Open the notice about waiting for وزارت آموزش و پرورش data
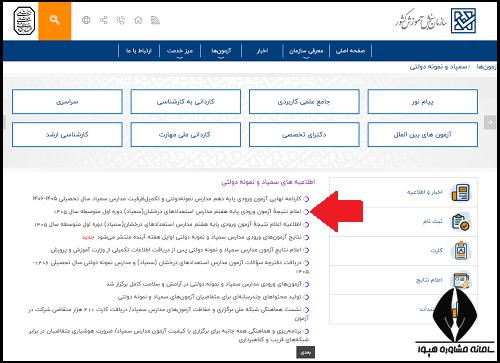Image resolution: width=500 pixels, height=363 pixels. click(176, 250)
